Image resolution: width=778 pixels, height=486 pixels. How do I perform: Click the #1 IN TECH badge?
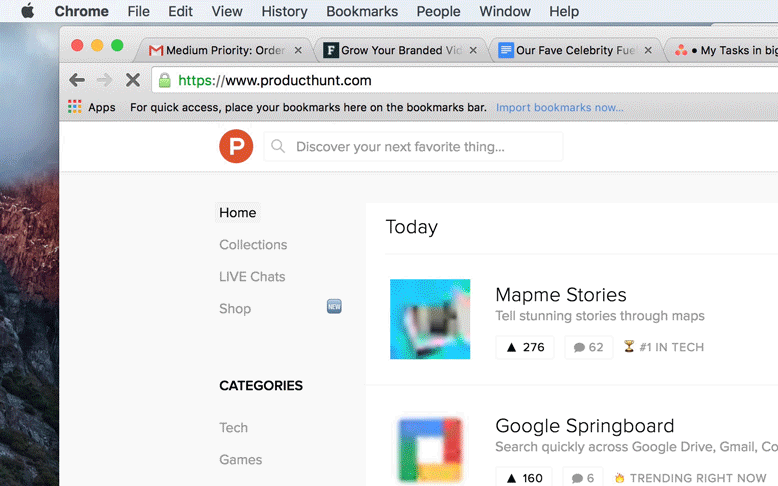click(x=663, y=347)
